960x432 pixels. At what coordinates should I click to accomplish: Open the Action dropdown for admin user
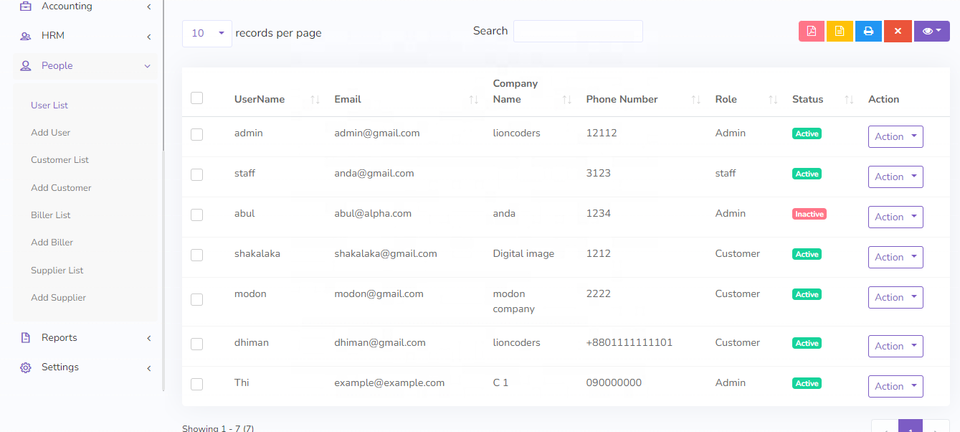895,137
